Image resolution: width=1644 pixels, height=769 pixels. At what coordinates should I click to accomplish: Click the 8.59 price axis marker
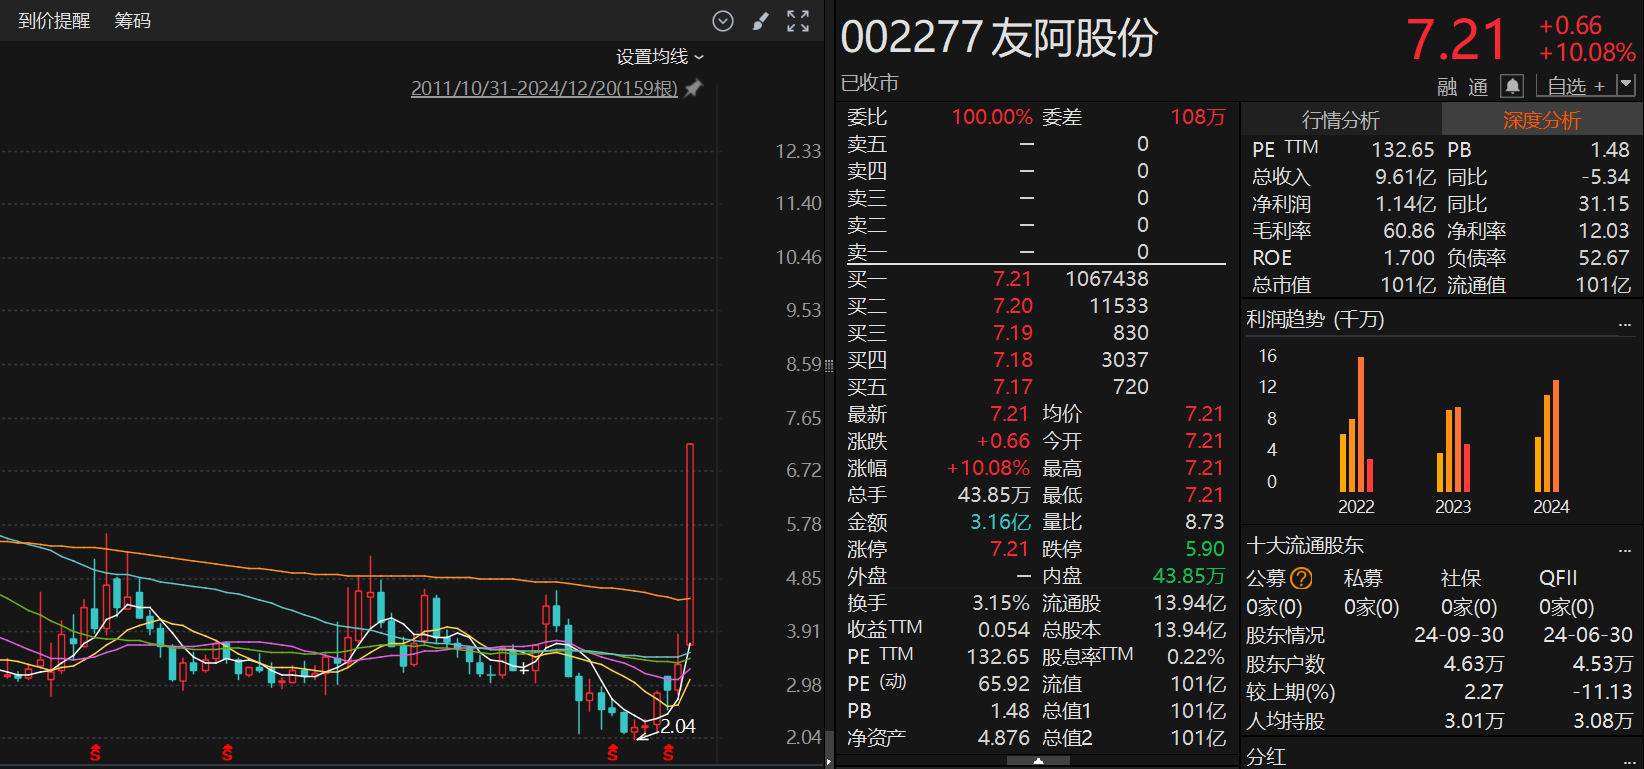(803, 364)
